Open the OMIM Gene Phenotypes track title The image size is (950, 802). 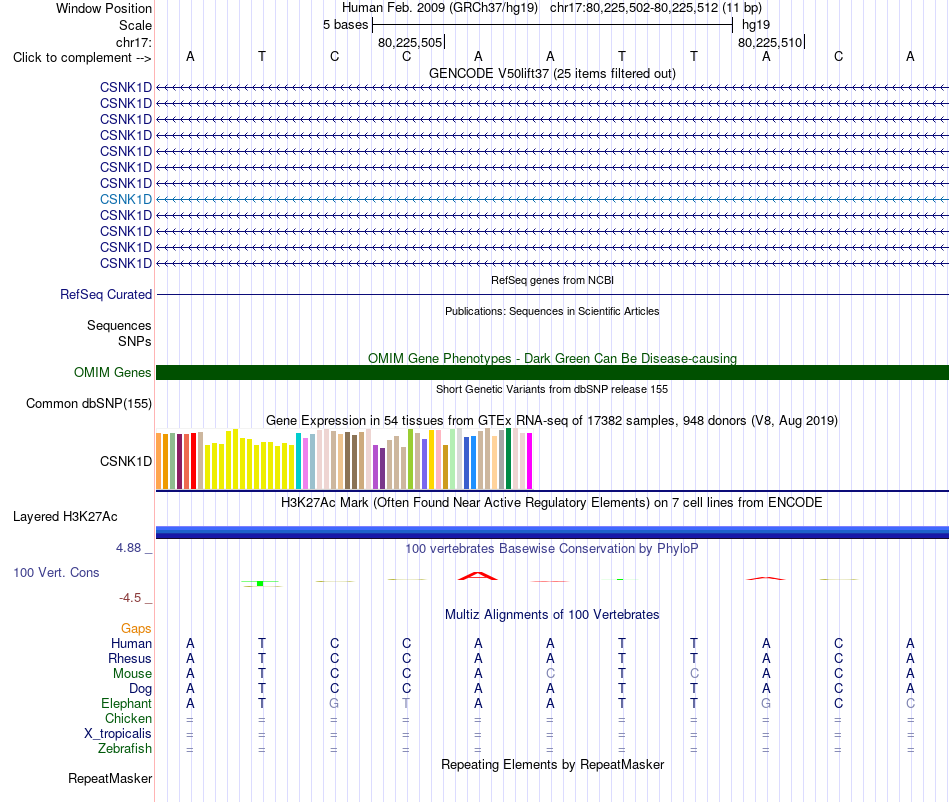click(x=552, y=359)
